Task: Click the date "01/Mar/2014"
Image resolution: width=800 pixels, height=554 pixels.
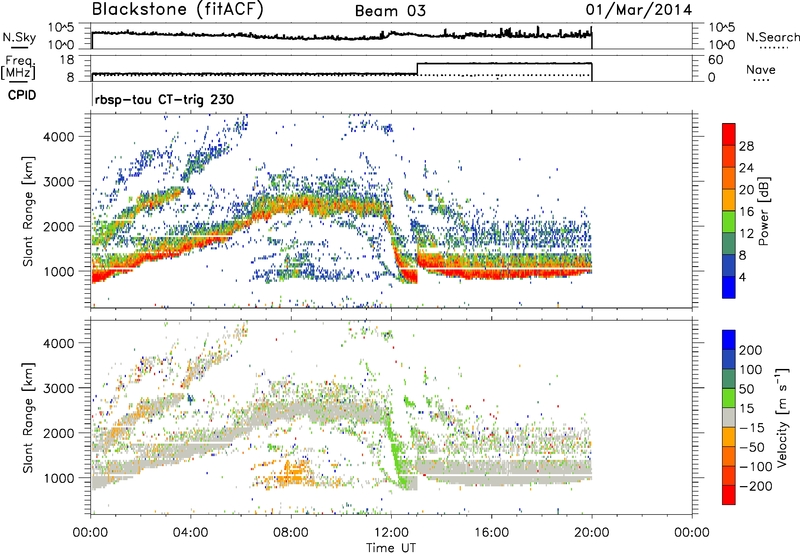Action: coord(639,10)
